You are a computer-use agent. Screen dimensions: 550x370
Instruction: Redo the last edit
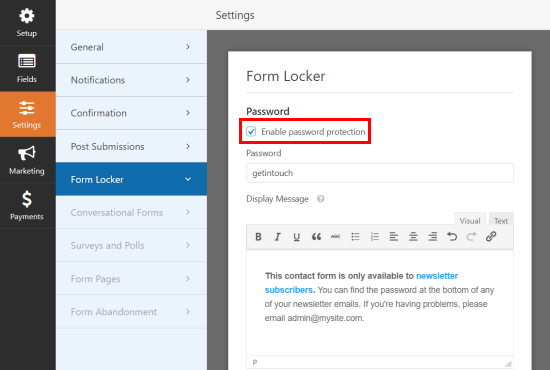tap(471, 237)
